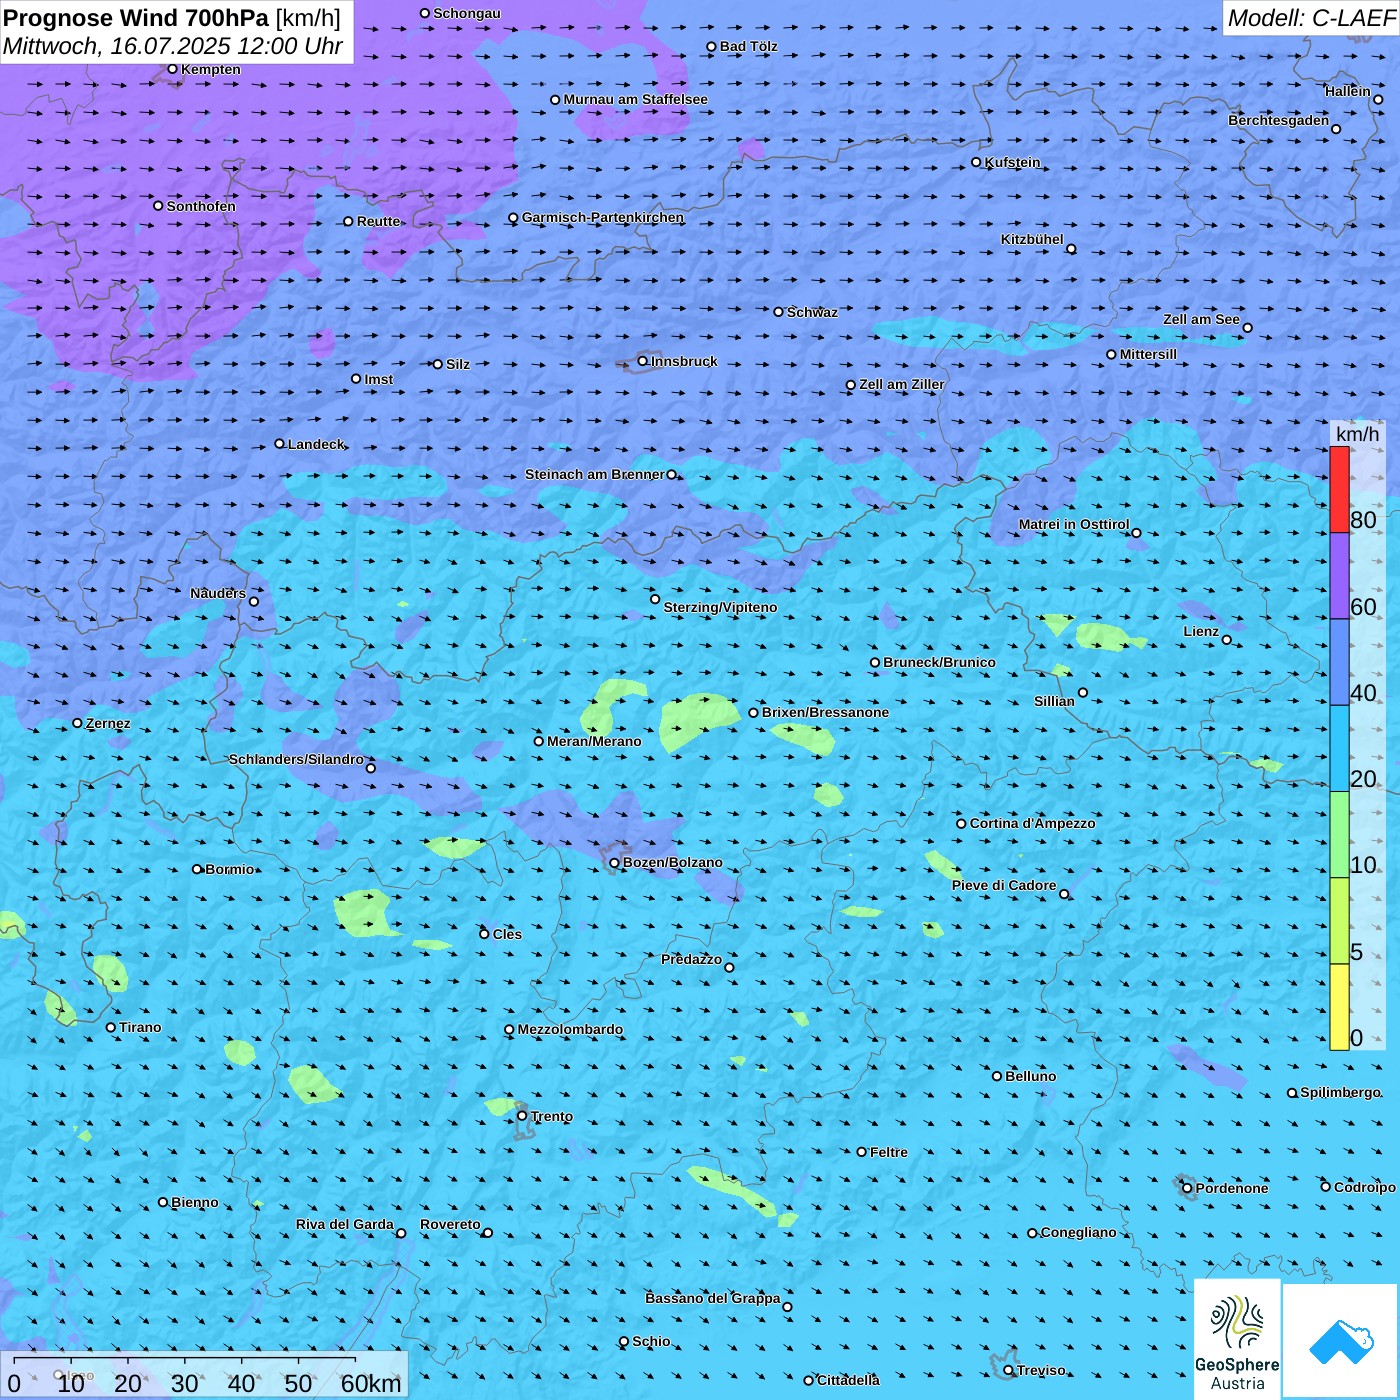Viewport: 1400px width, 1400px height.
Task: Choose the Berchtesgaden label
Action: coord(1278,120)
